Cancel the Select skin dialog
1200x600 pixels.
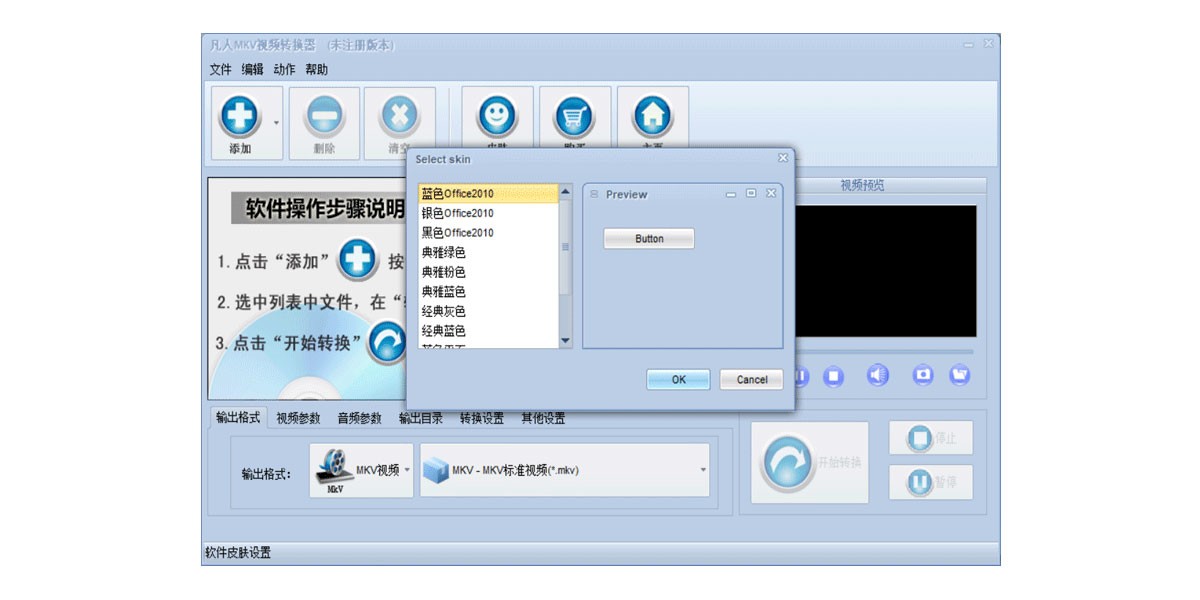click(752, 380)
